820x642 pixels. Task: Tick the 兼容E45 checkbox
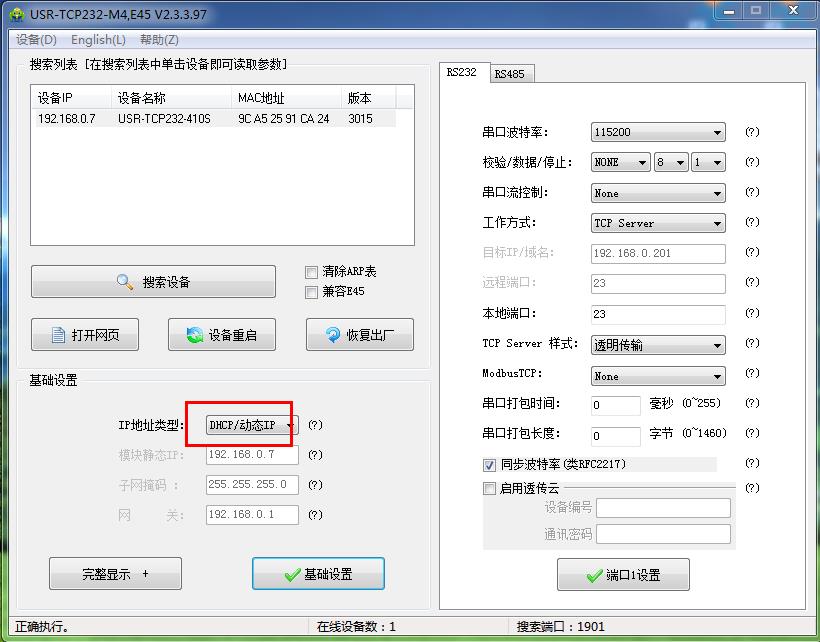click(311, 292)
